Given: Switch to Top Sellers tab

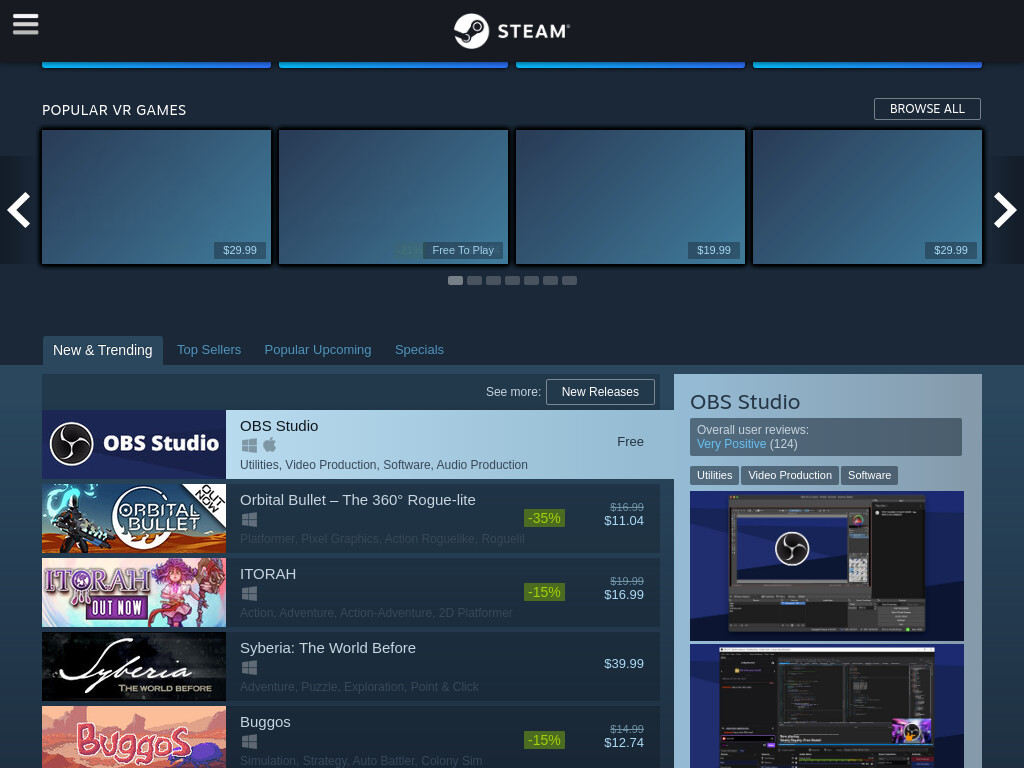Looking at the screenshot, I should [209, 350].
